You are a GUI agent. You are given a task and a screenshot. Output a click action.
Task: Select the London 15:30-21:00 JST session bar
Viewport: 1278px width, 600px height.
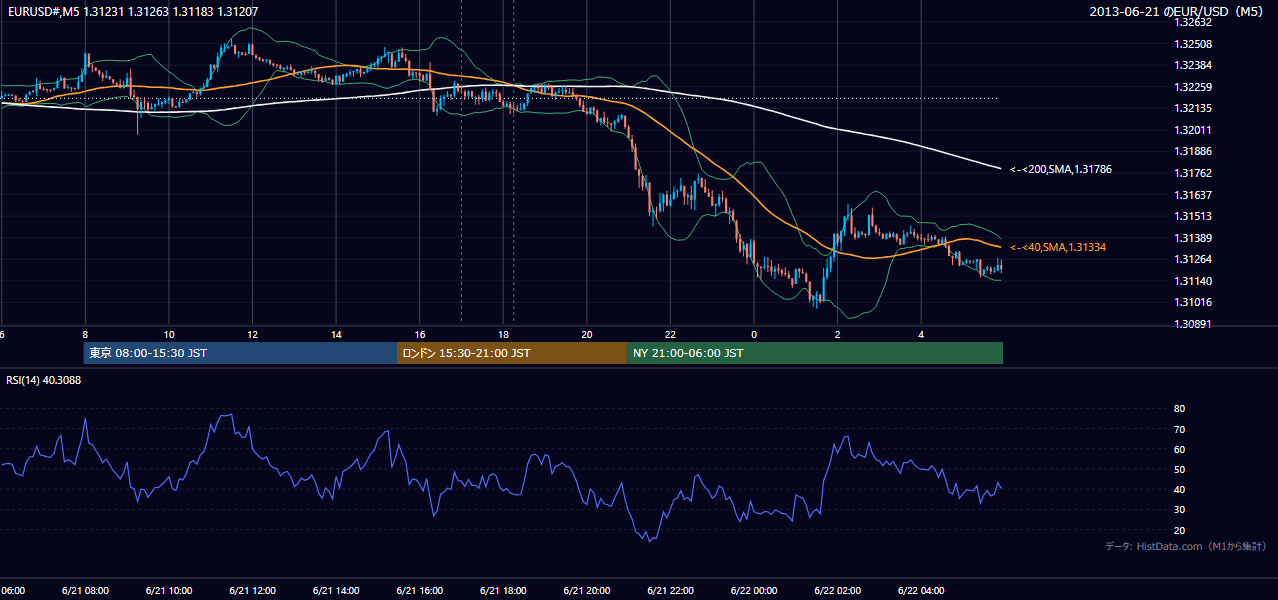coord(512,353)
